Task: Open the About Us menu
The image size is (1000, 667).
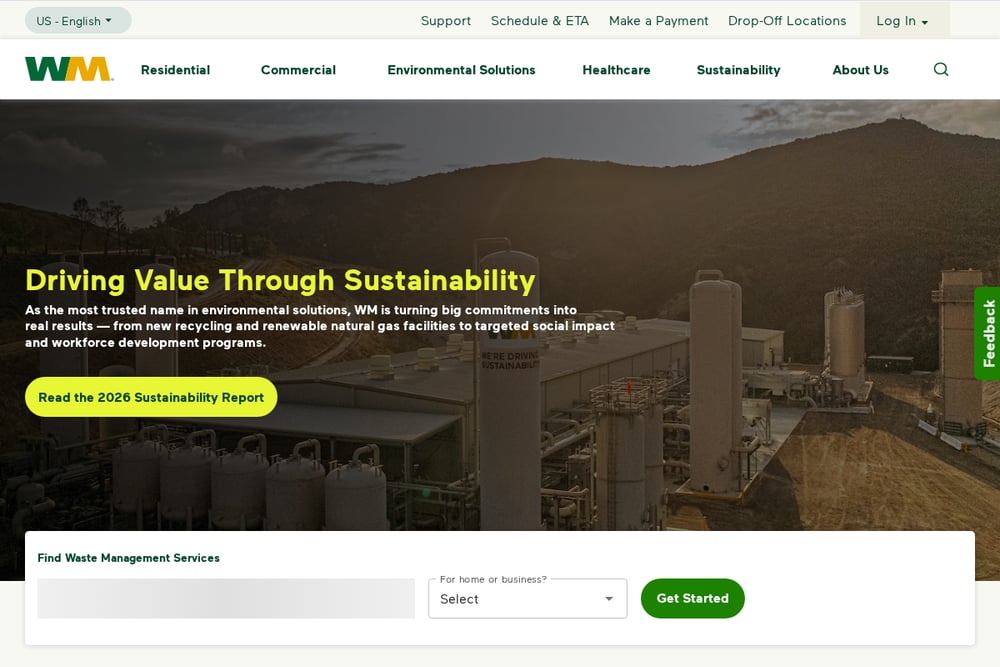Action: pos(860,70)
